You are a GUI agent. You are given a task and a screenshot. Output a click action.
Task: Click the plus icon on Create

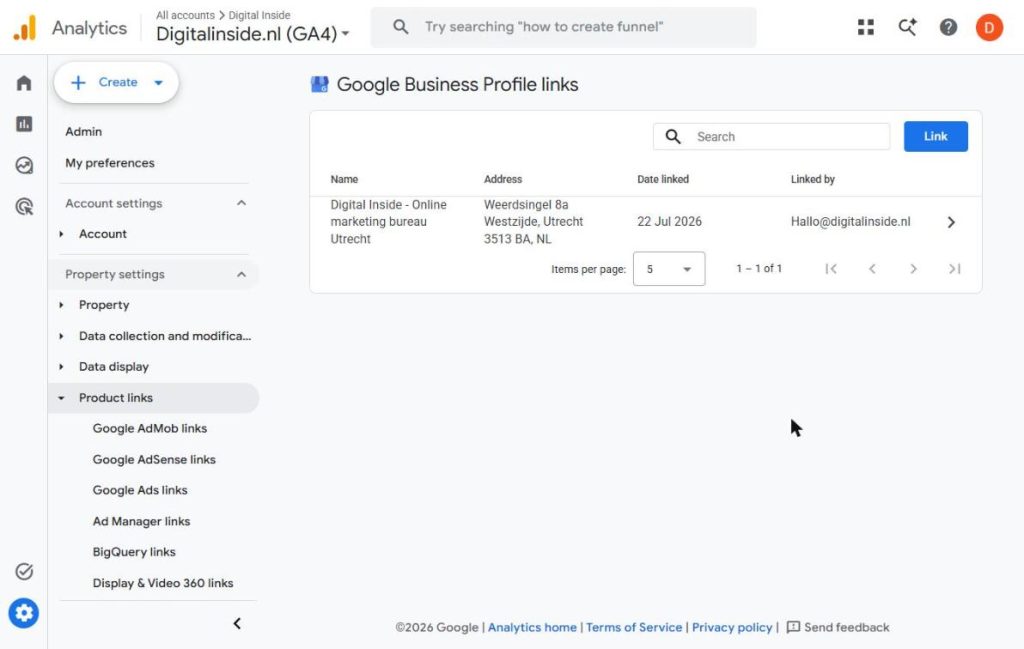click(78, 82)
